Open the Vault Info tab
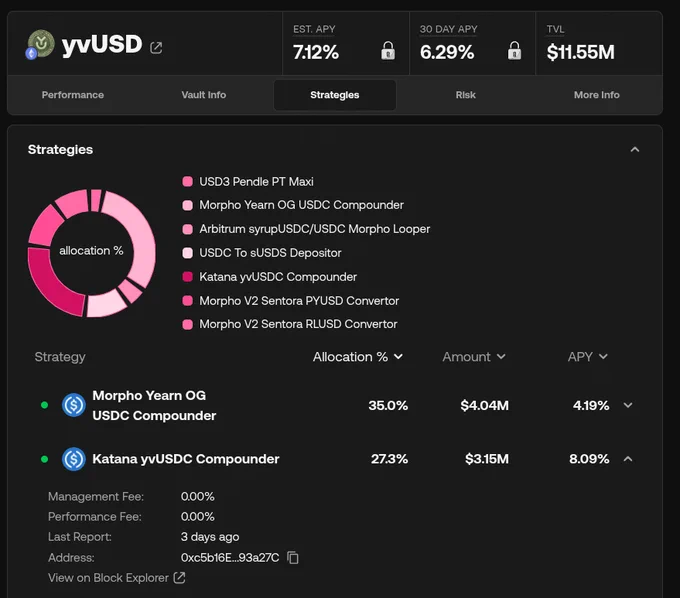 tap(204, 95)
